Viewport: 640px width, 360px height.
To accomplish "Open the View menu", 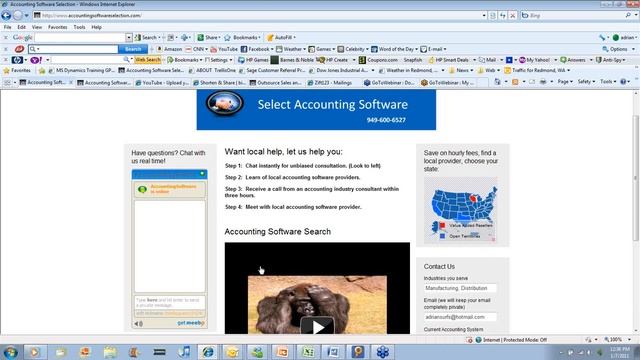I will [37, 27].
